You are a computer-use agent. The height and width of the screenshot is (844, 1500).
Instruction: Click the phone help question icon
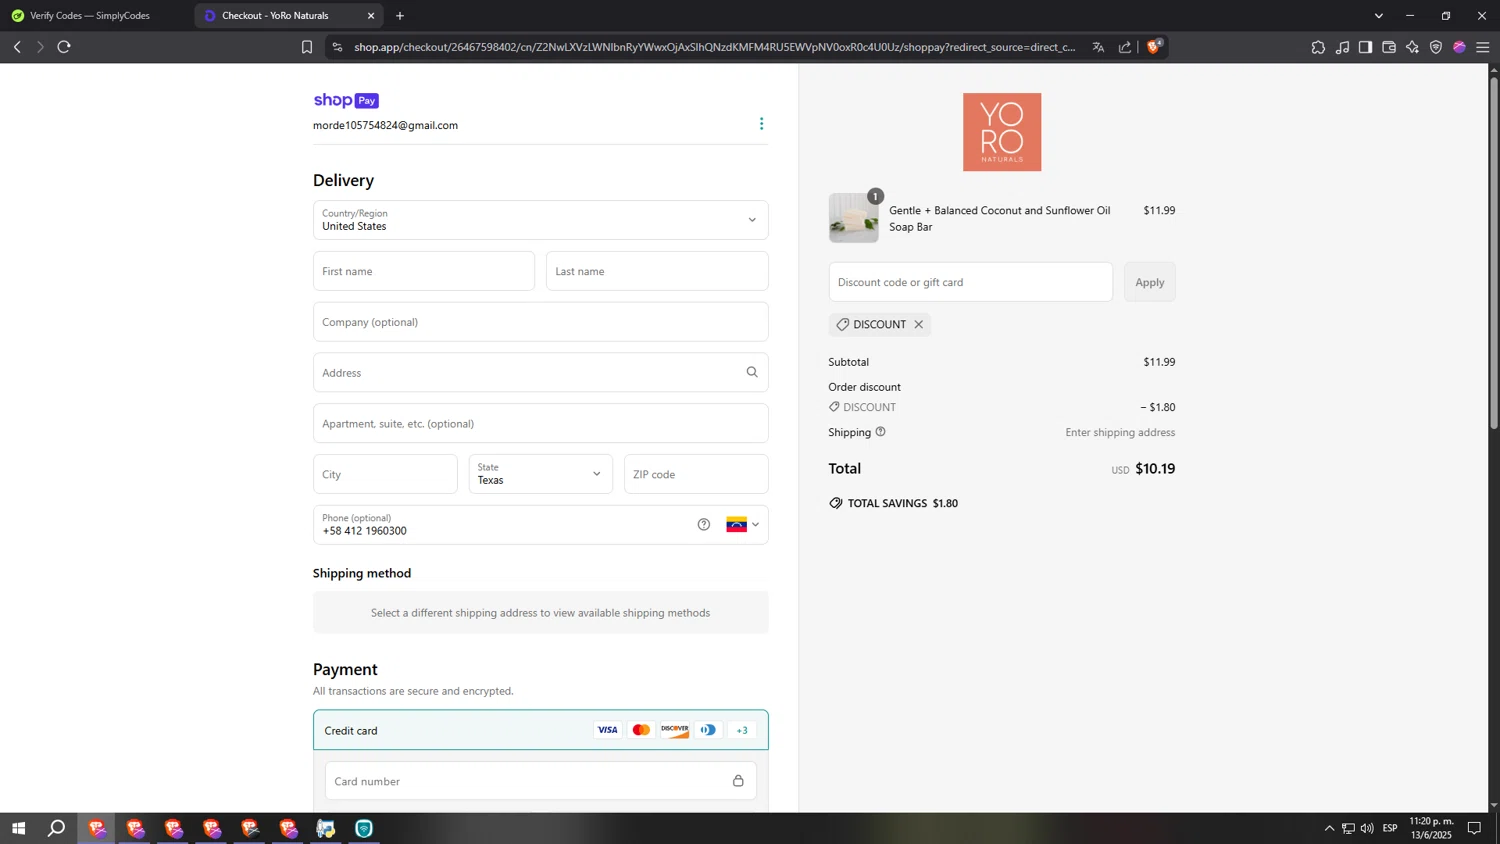tap(704, 525)
